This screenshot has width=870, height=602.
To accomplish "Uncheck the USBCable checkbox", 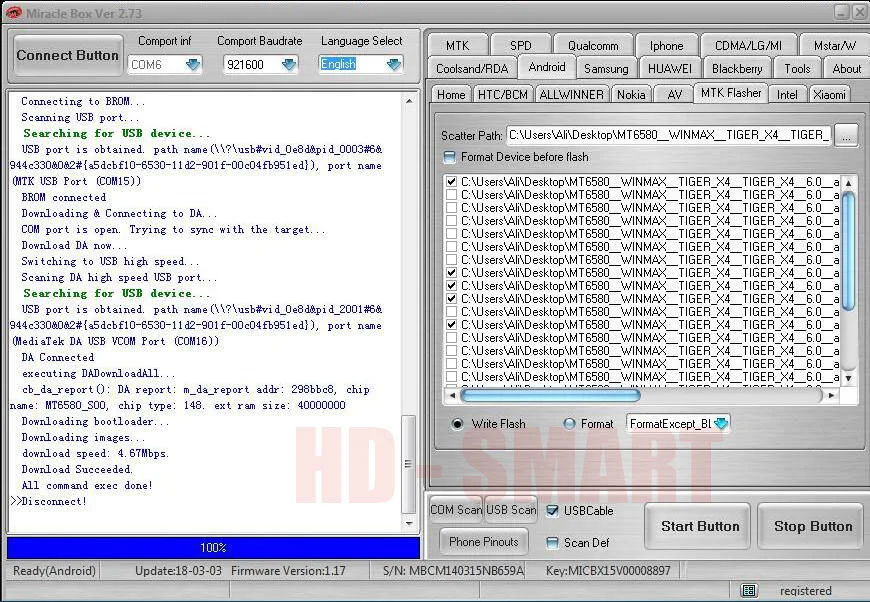I will coord(553,510).
